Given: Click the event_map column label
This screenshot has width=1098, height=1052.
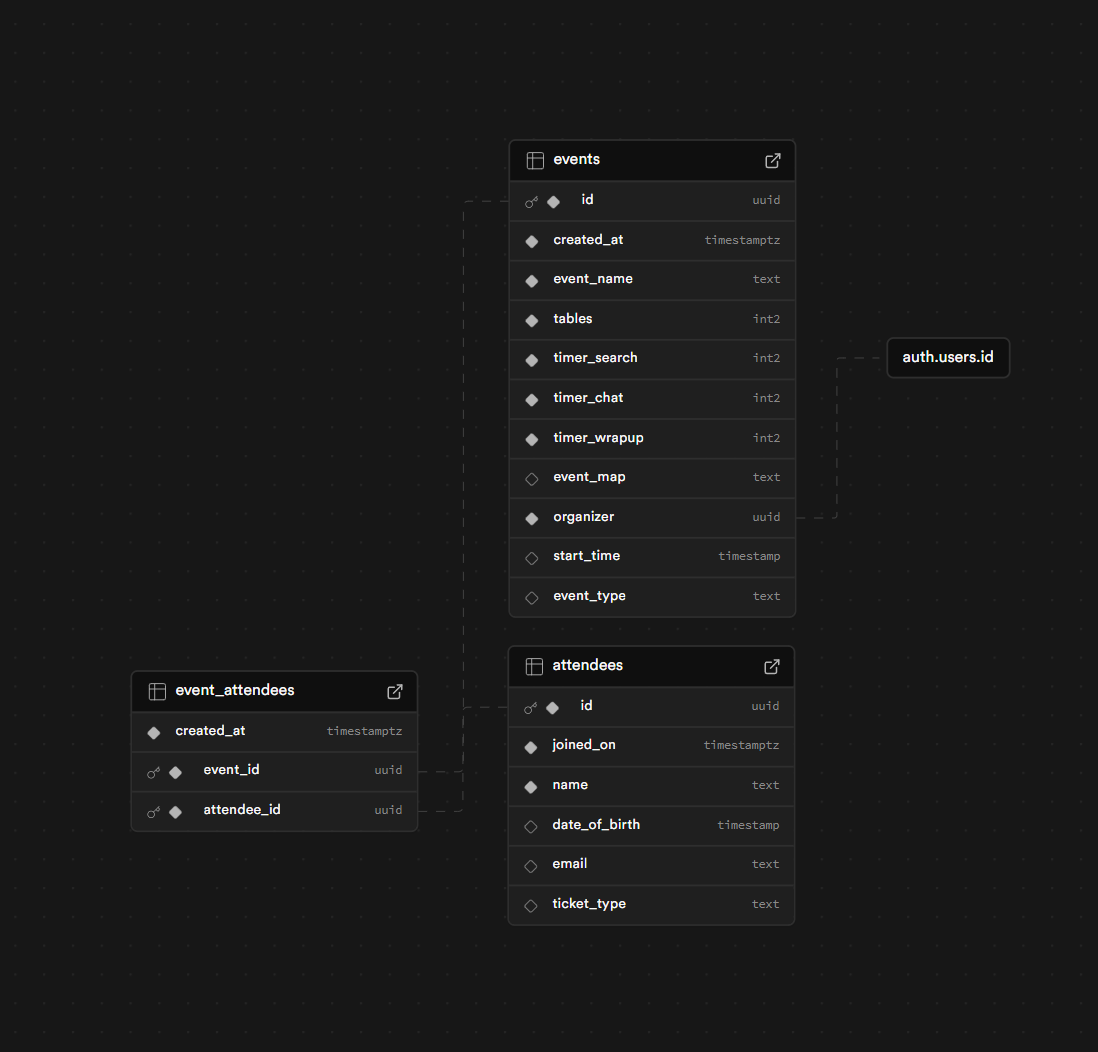Looking at the screenshot, I should 590,477.
